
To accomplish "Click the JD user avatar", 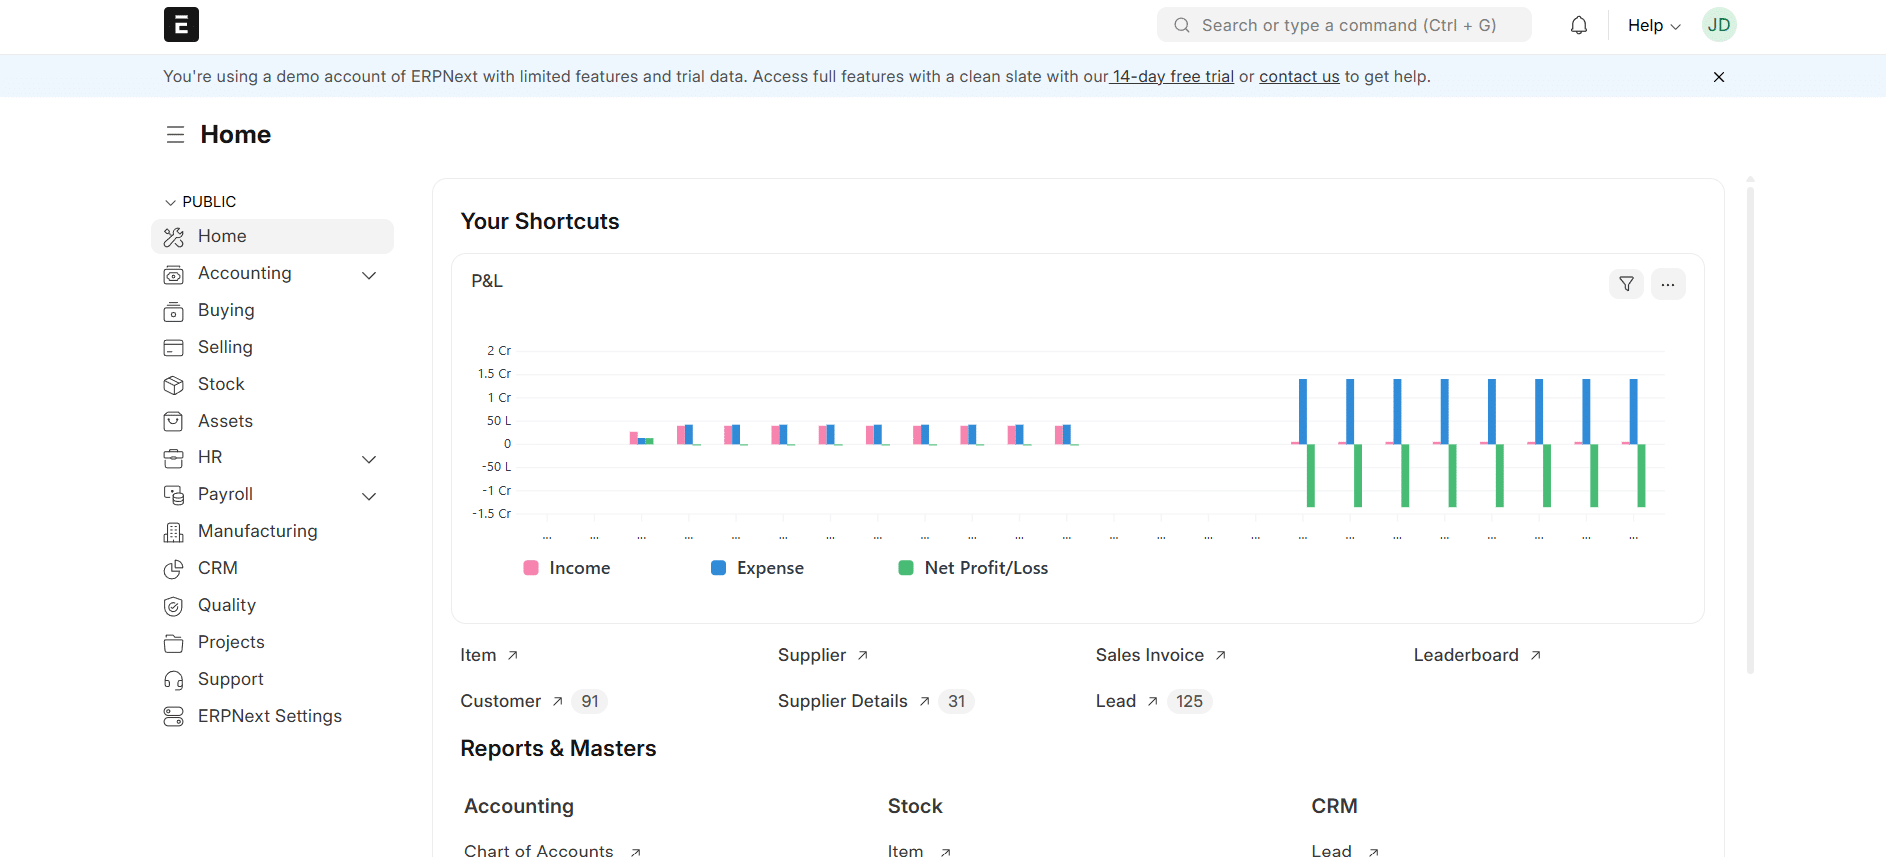I will point(1718,25).
